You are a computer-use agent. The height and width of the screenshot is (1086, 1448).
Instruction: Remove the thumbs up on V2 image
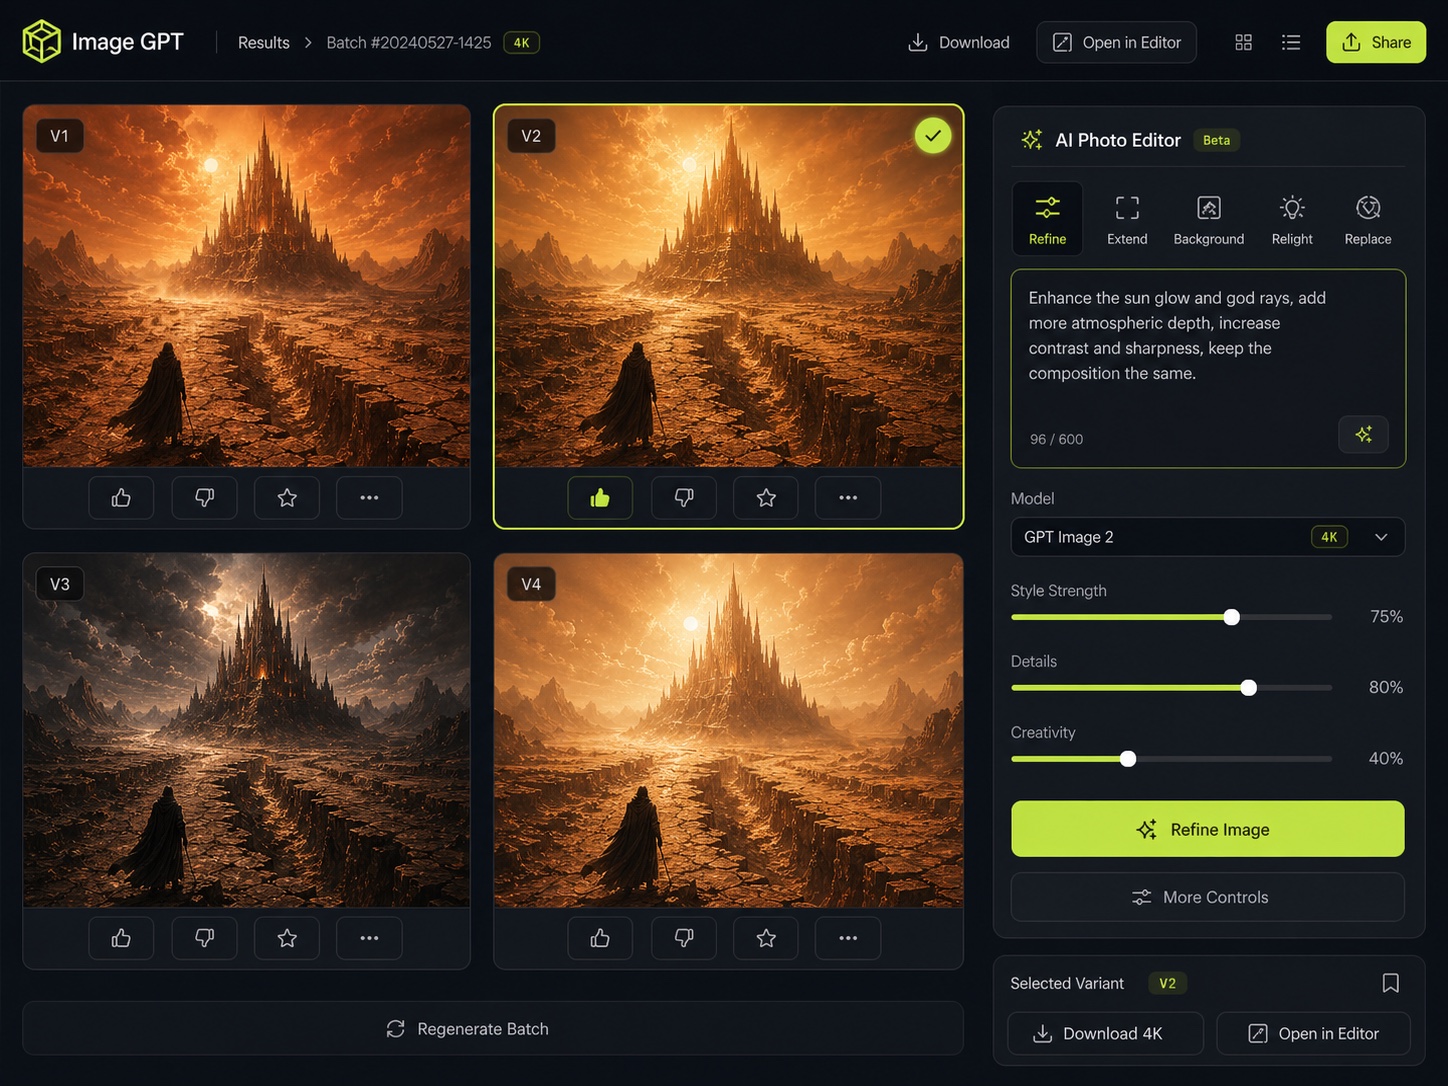click(x=600, y=498)
